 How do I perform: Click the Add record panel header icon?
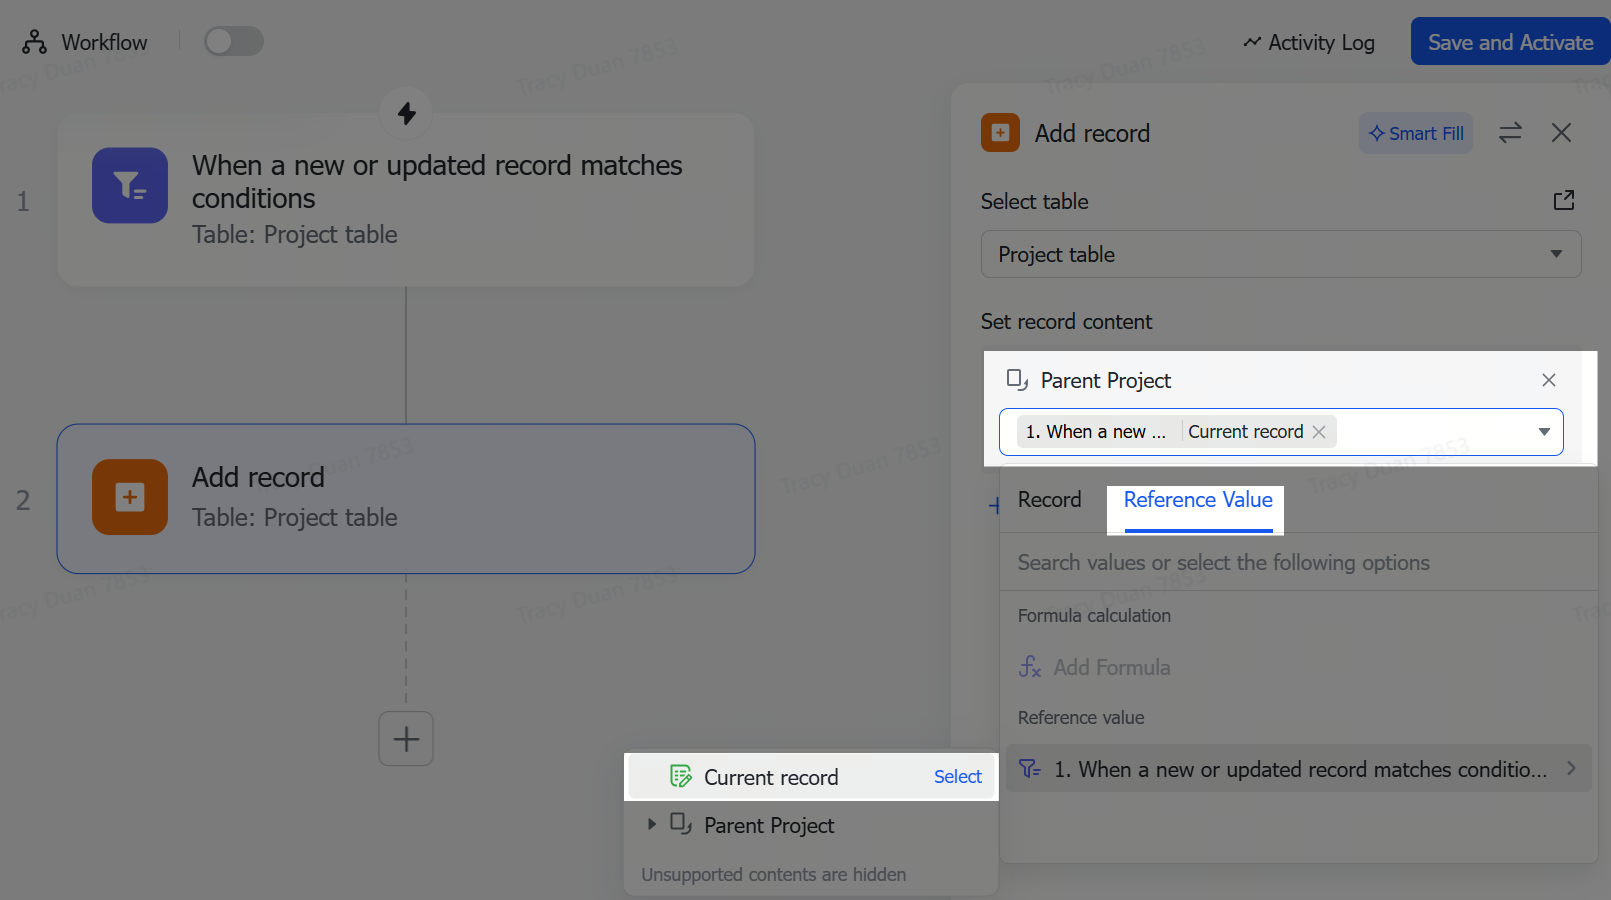[x=1000, y=133]
